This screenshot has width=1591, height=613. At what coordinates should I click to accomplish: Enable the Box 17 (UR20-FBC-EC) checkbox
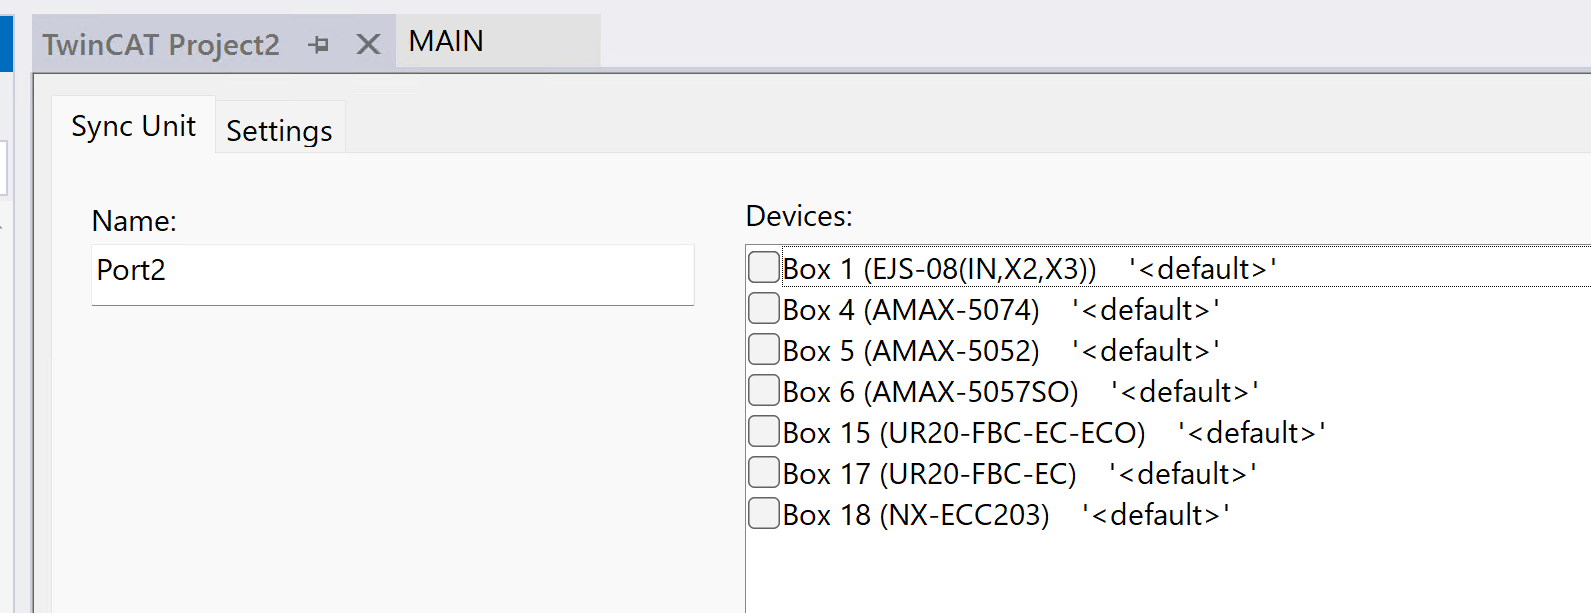(764, 473)
